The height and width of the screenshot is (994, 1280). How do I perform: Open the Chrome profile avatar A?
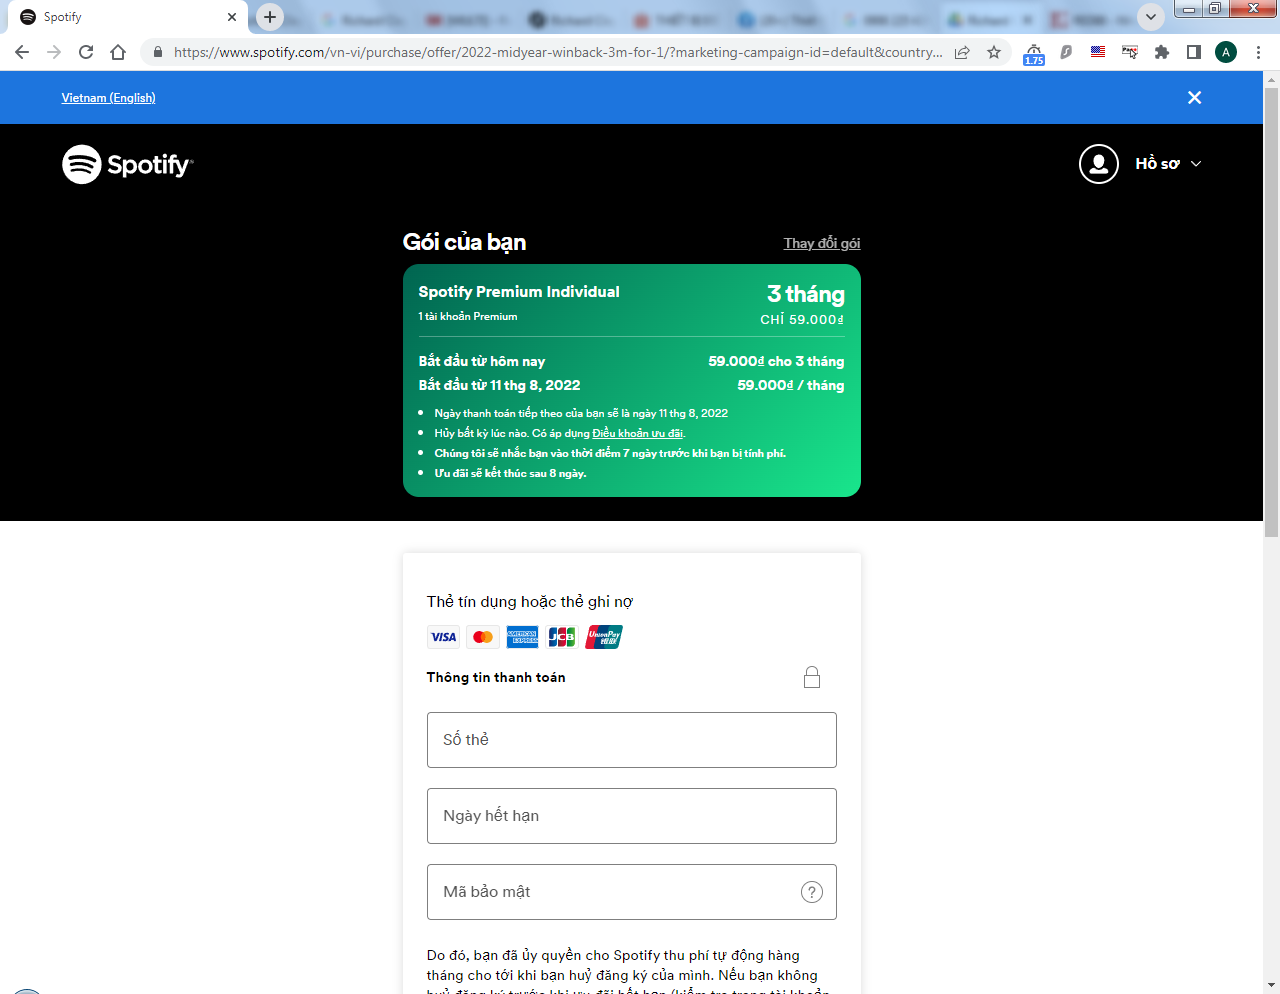1226,52
